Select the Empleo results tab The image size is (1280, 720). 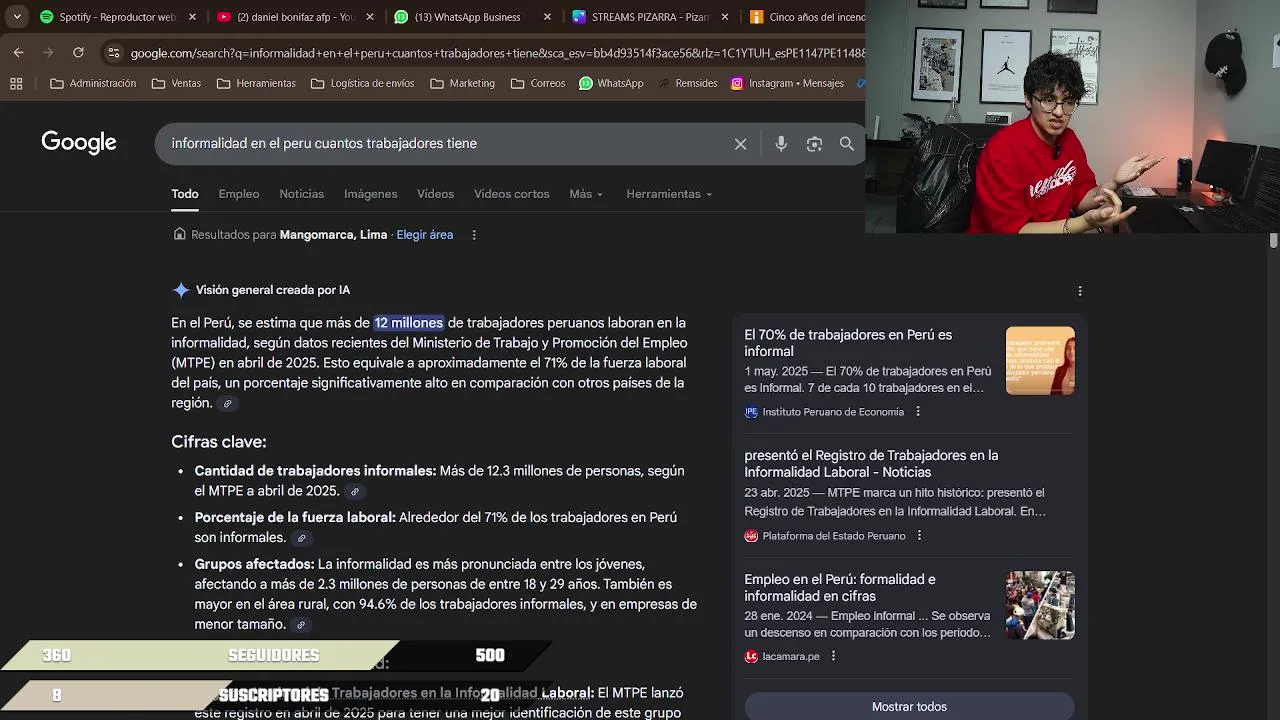239,194
